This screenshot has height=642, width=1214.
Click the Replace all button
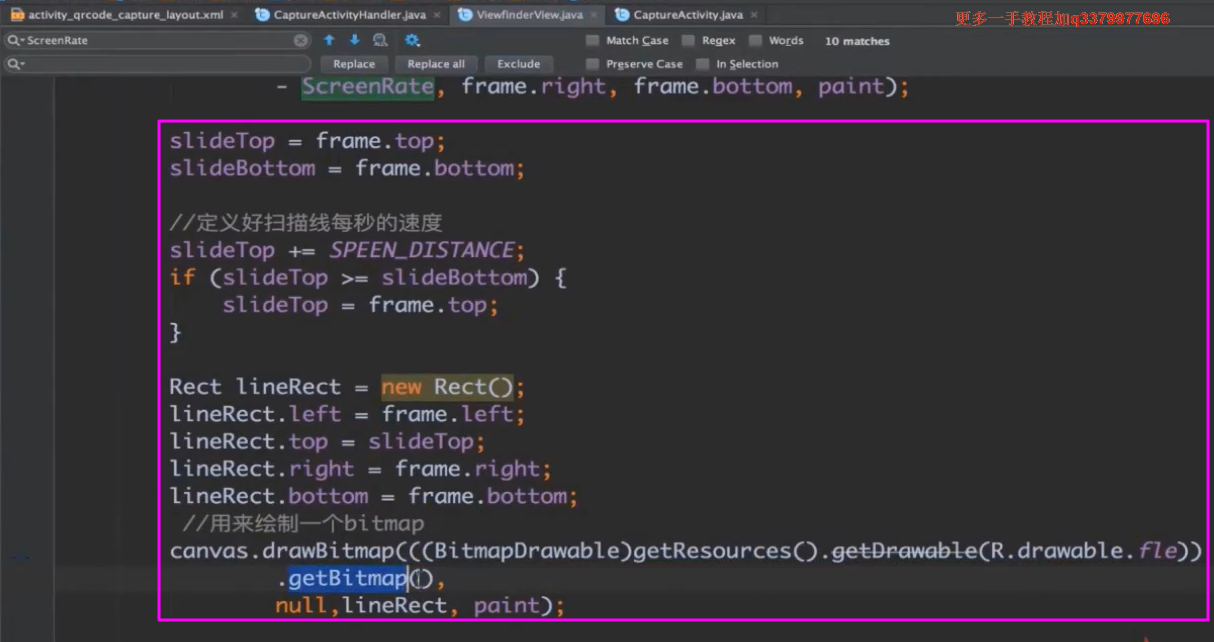point(436,64)
